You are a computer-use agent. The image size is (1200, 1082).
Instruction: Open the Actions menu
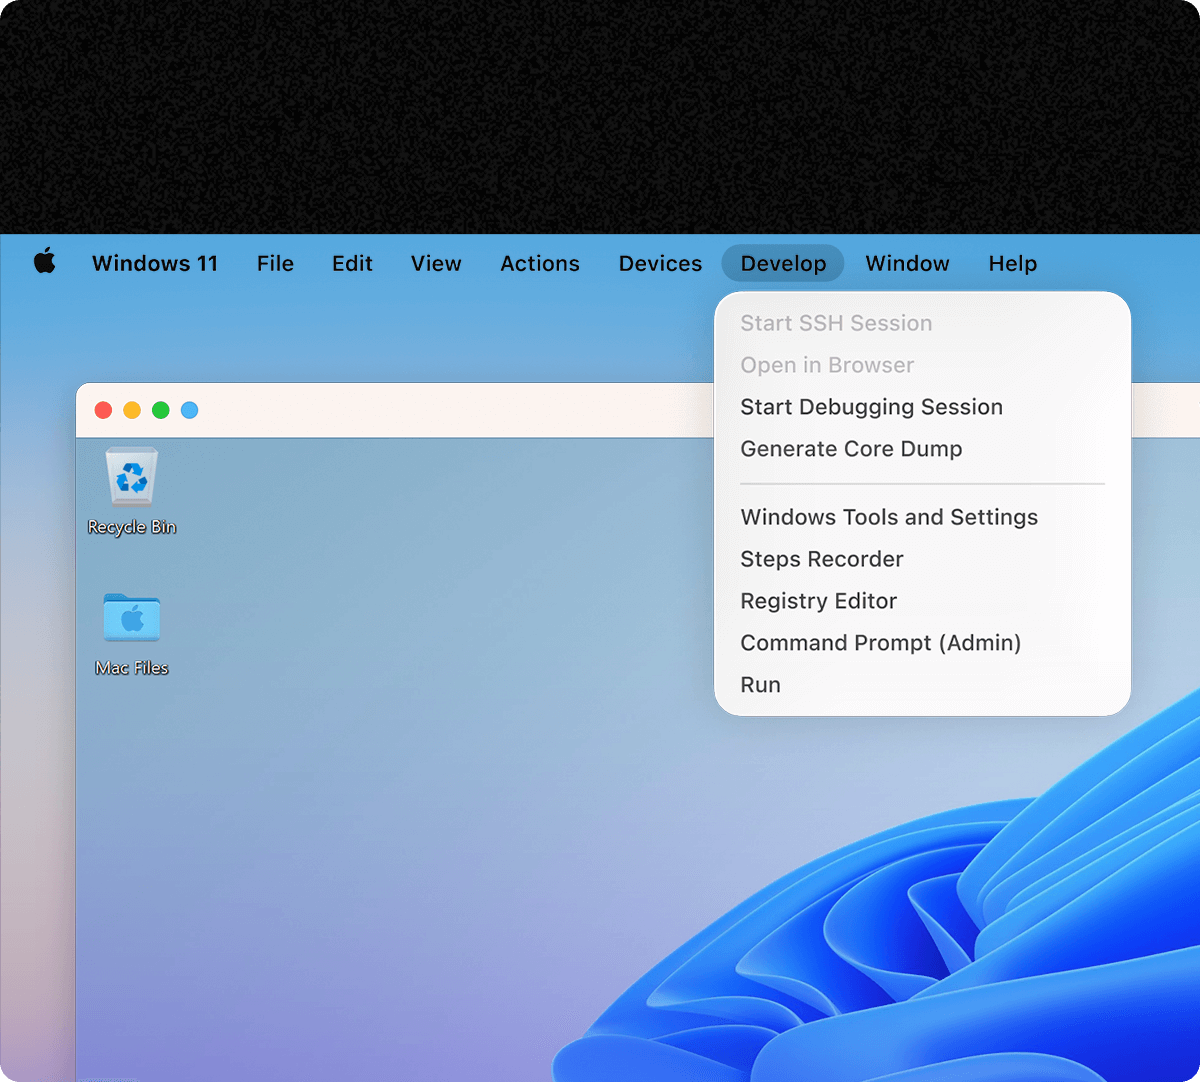(x=540, y=264)
